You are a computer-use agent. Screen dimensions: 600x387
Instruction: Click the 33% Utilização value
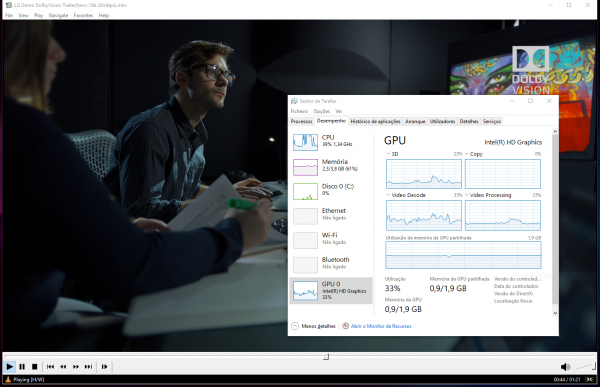(393, 288)
